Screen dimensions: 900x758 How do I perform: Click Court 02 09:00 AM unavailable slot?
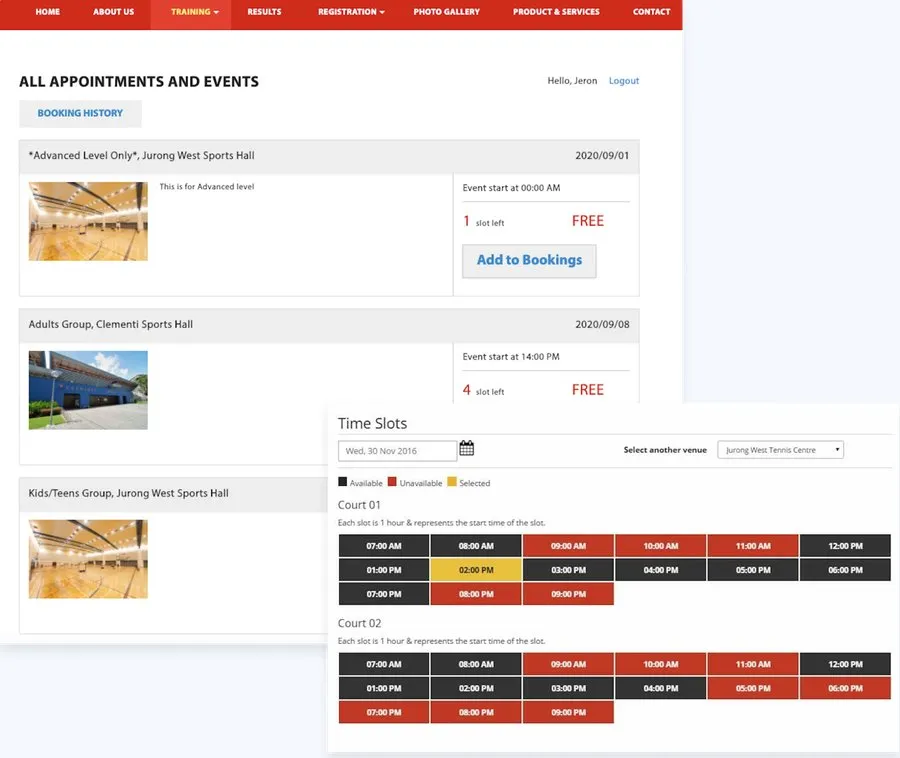pyautogui.click(x=568, y=664)
